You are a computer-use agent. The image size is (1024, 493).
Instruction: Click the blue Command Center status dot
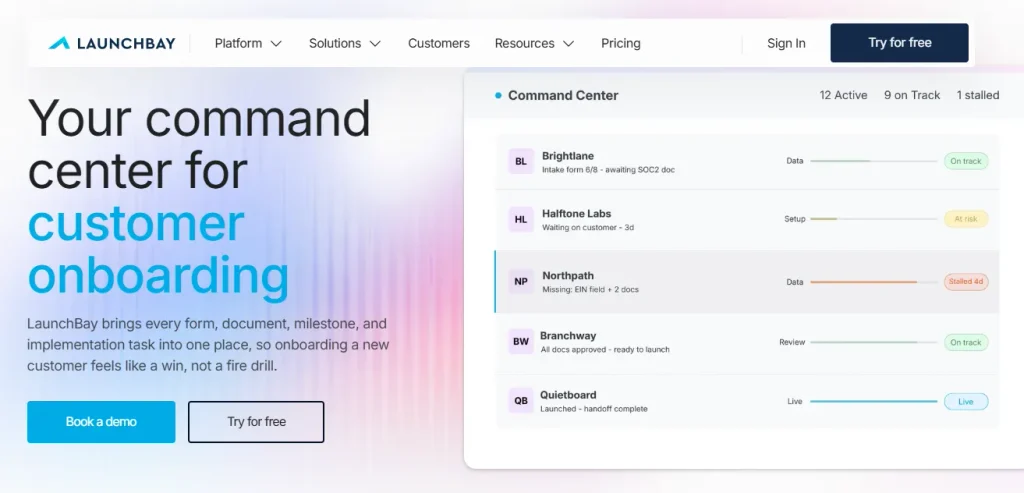(x=498, y=95)
